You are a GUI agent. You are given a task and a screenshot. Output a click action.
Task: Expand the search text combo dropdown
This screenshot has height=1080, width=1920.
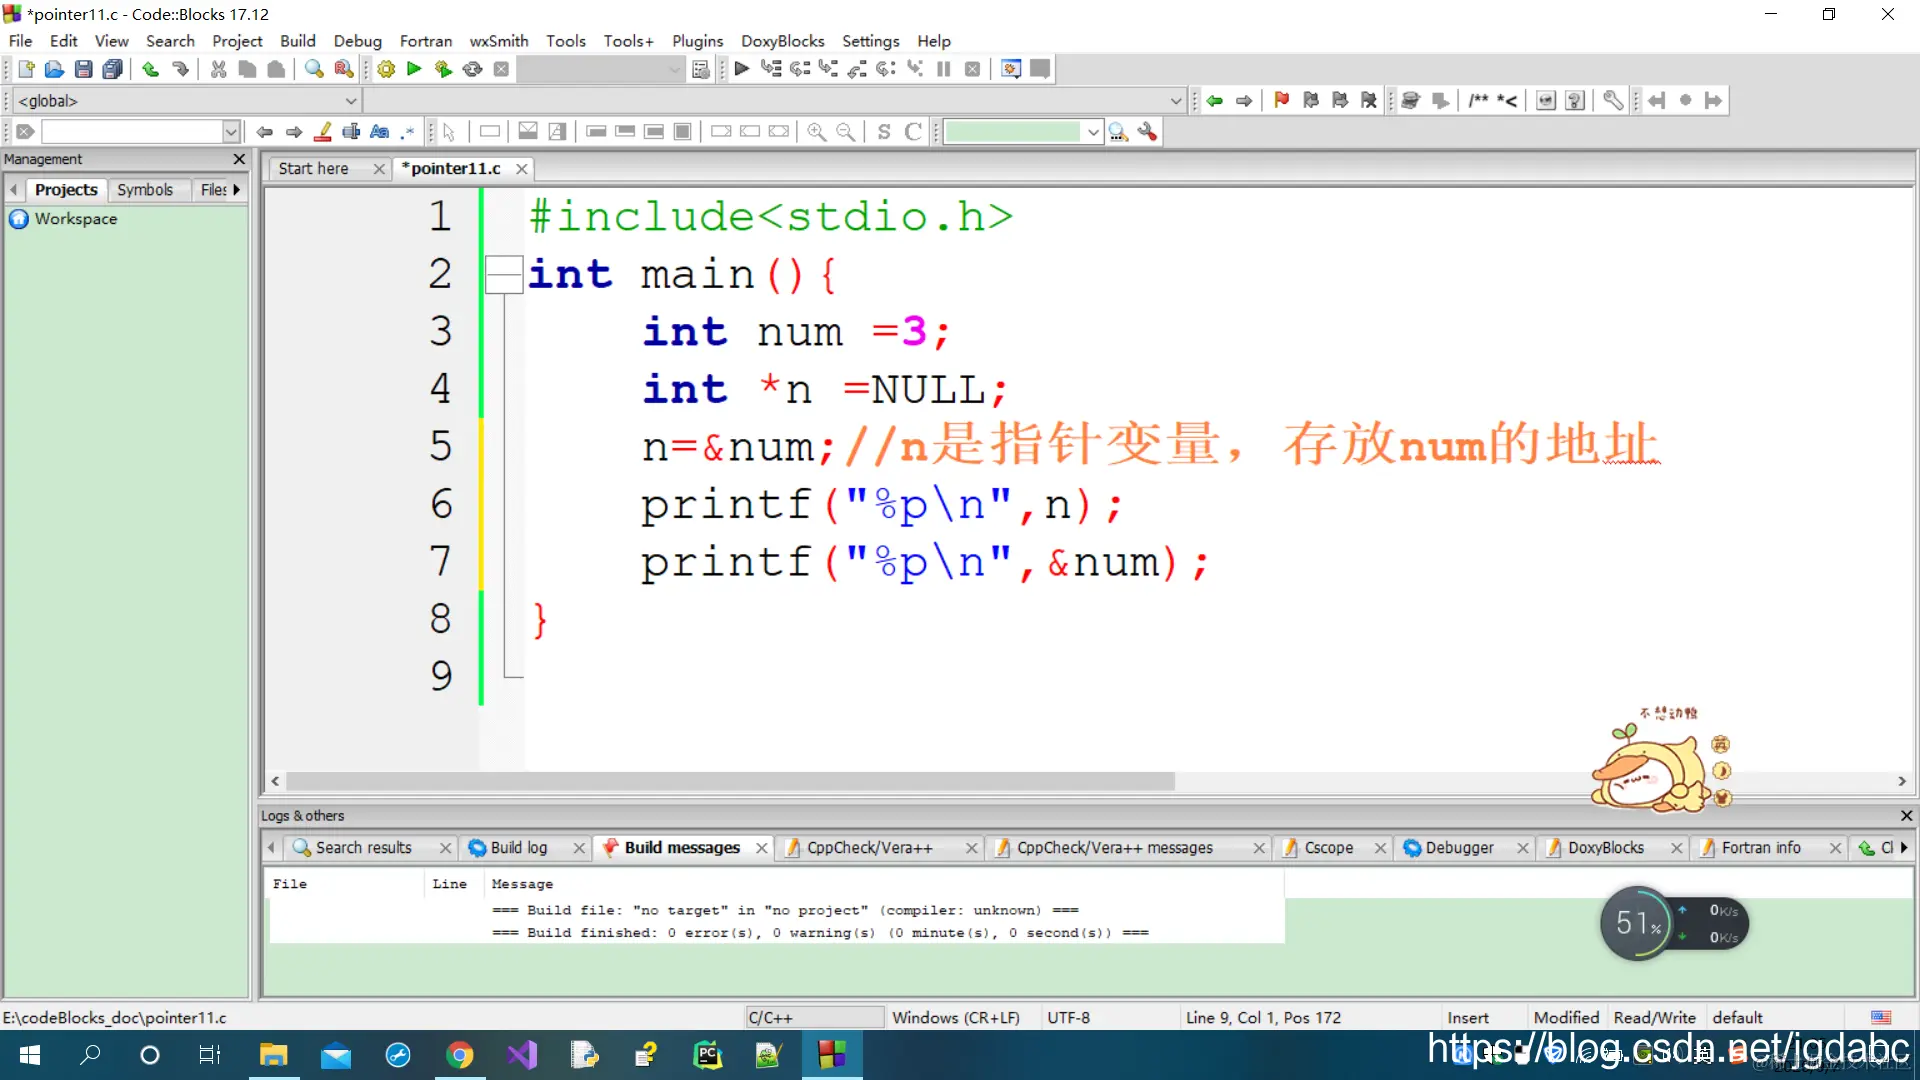pyautogui.click(x=230, y=132)
